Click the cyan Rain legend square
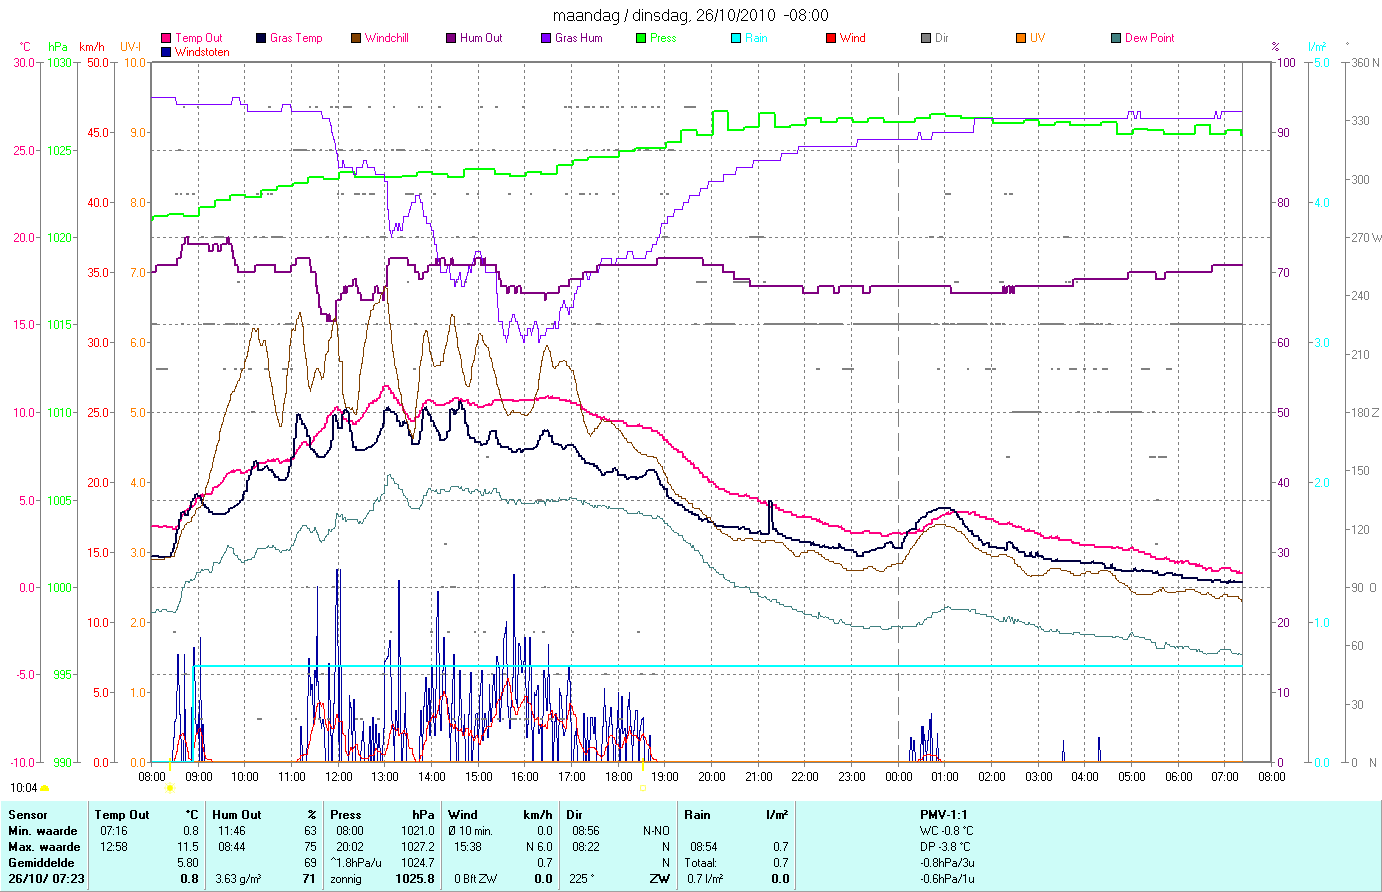1382x892 pixels. point(736,38)
